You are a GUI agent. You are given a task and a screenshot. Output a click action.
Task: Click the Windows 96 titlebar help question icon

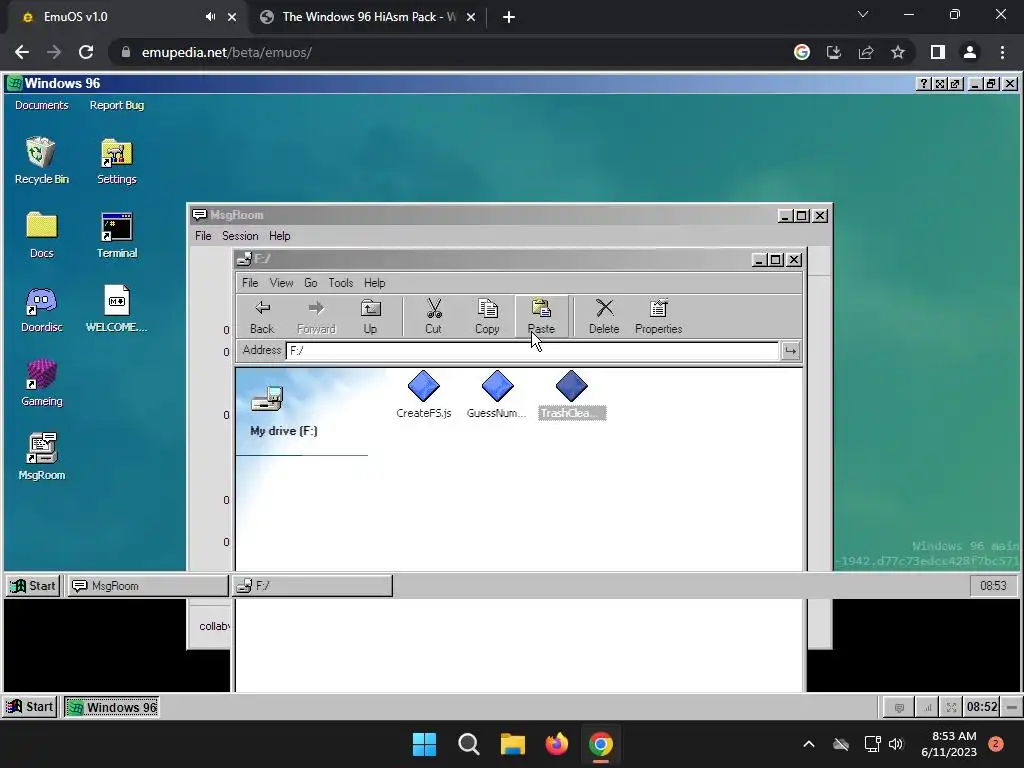923,84
